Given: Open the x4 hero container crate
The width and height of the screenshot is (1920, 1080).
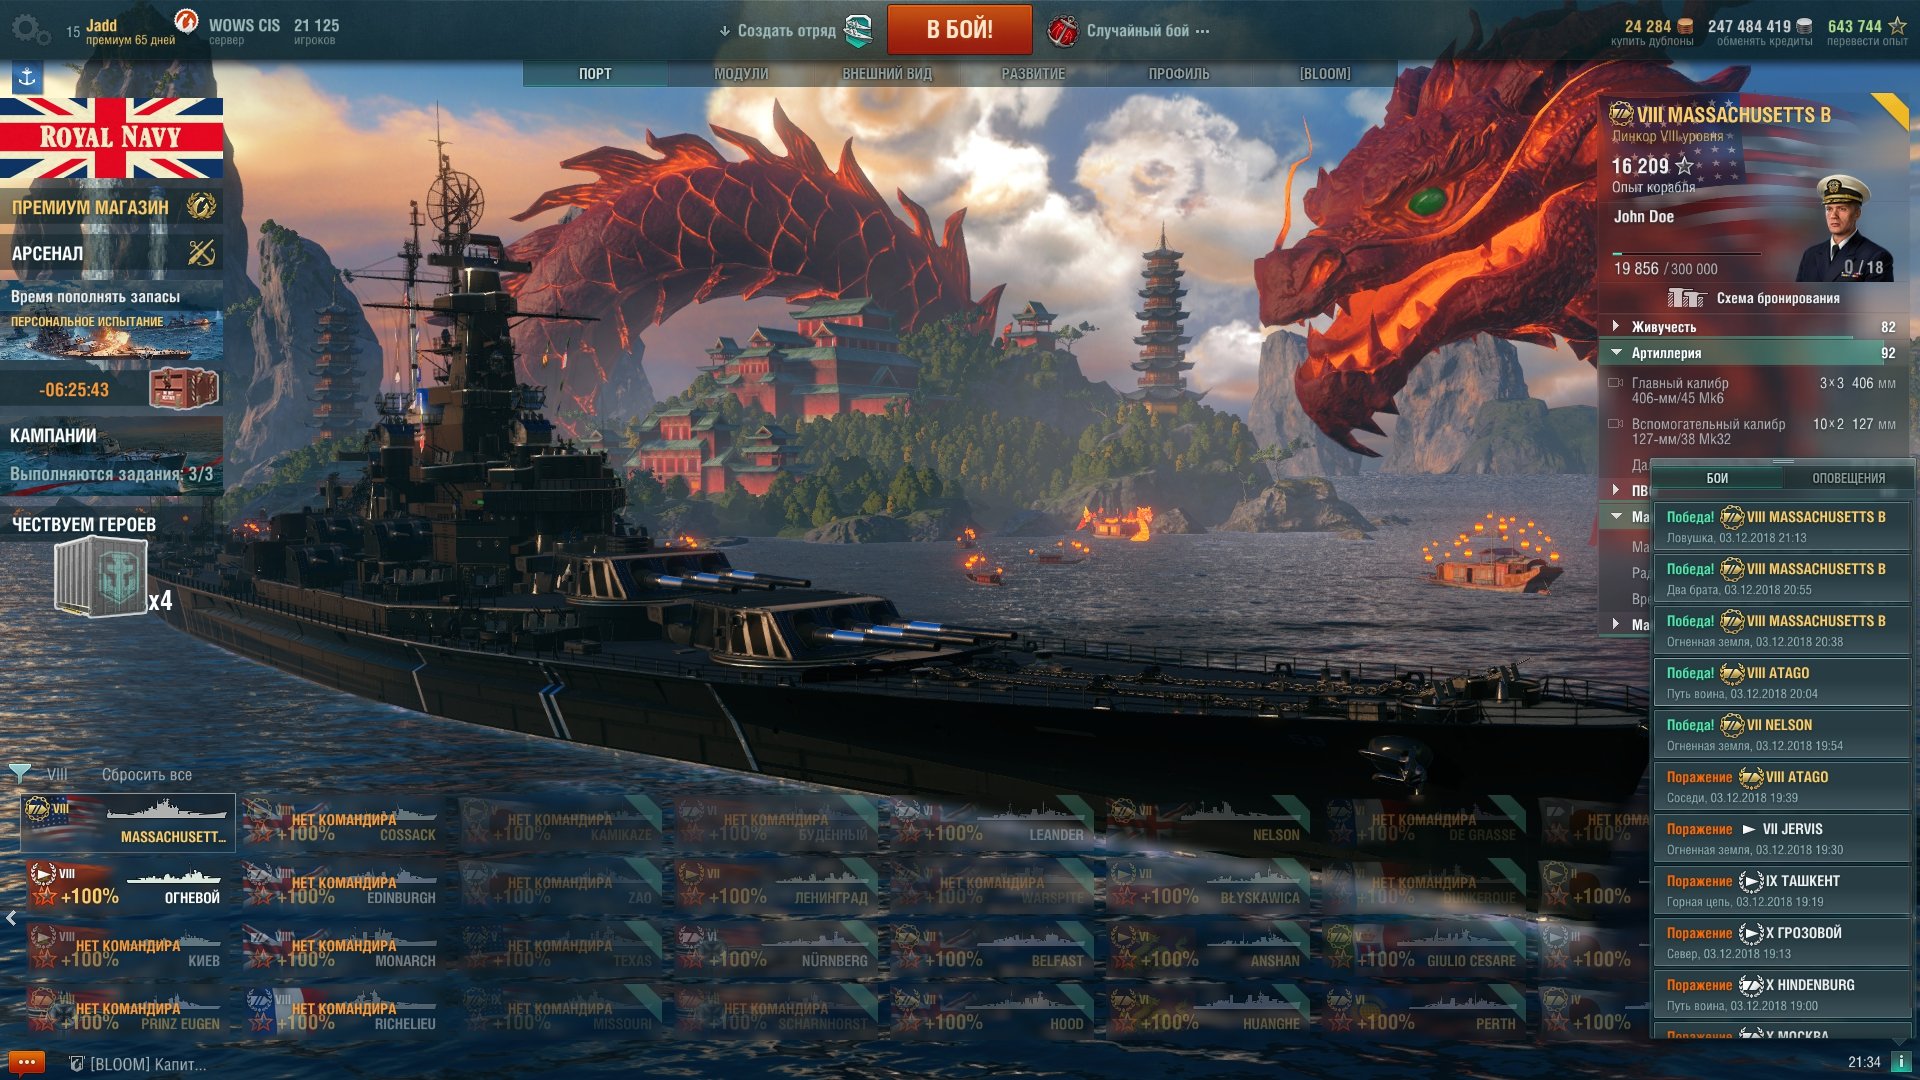Looking at the screenshot, I should 102,576.
